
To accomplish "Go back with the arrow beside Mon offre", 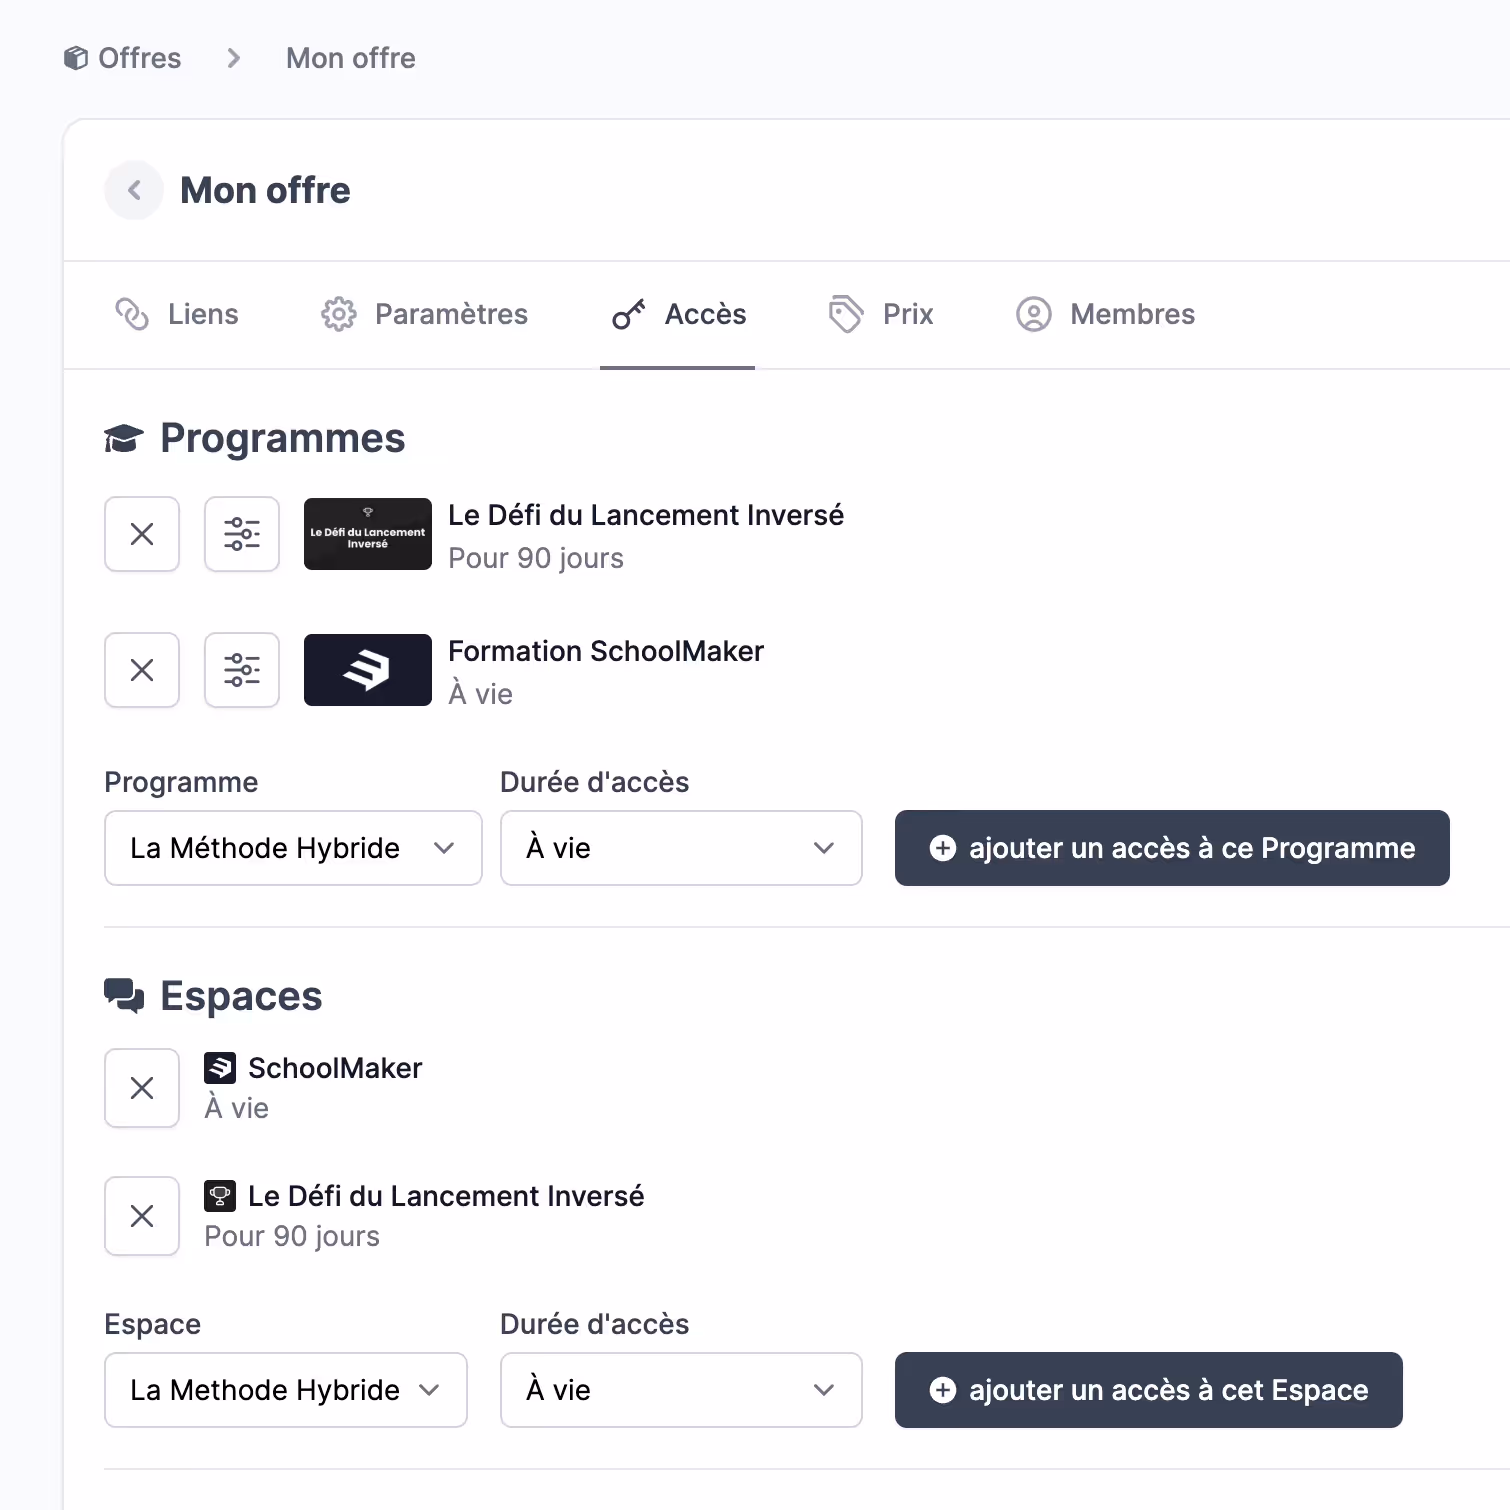I will pyautogui.click(x=134, y=190).
